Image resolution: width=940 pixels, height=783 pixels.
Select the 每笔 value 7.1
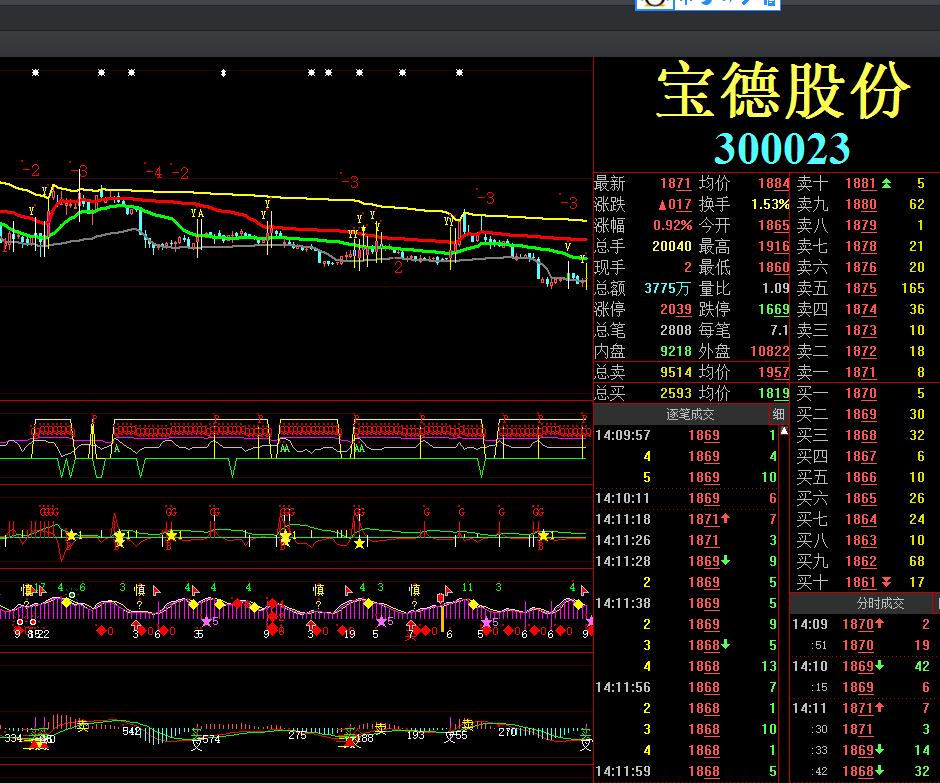tap(779, 330)
